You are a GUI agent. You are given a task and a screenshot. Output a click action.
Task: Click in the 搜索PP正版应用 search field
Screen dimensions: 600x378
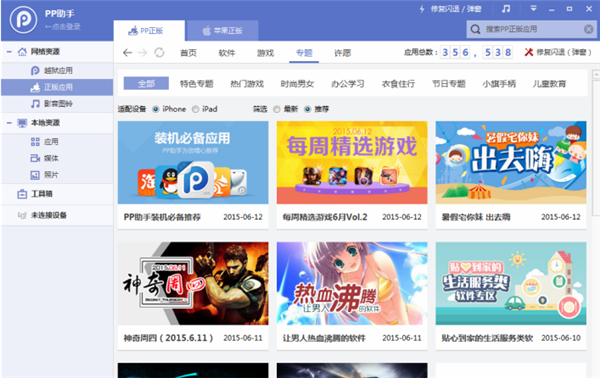pos(533,29)
